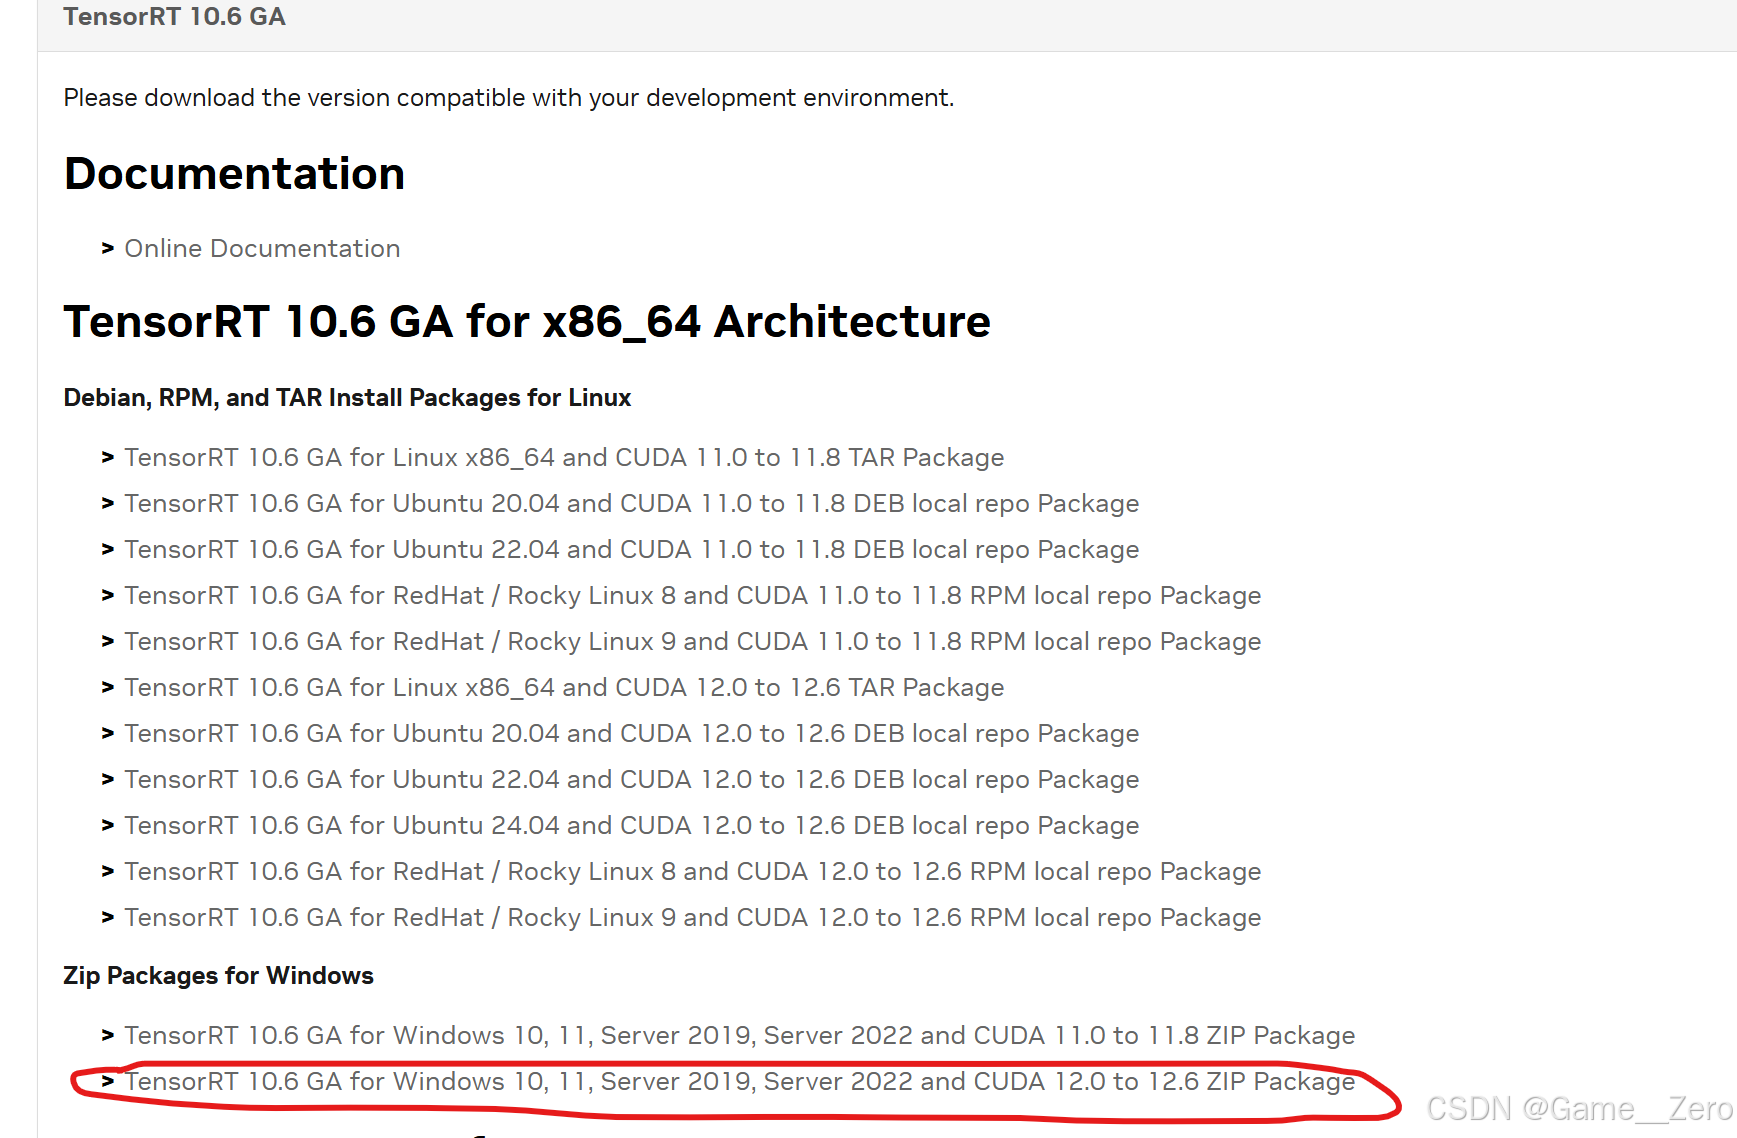Open RedHat / Rocky Linux 9 CUDA 12.0 to 12.6 RPM link
This screenshot has width=1737, height=1138.
point(693,917)
